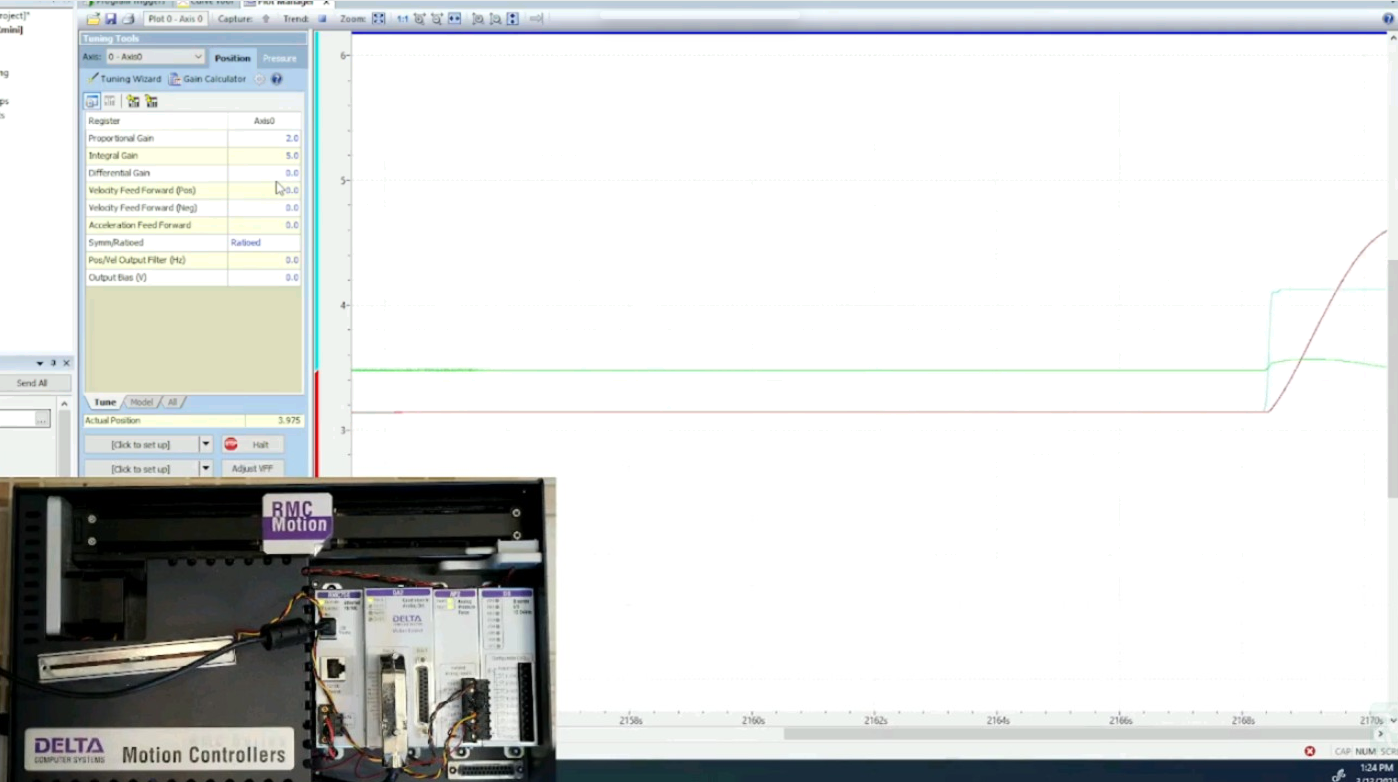Click the ellipsis browse button in command field
The width and height of the screenshot is (1398, 782).
42,420
